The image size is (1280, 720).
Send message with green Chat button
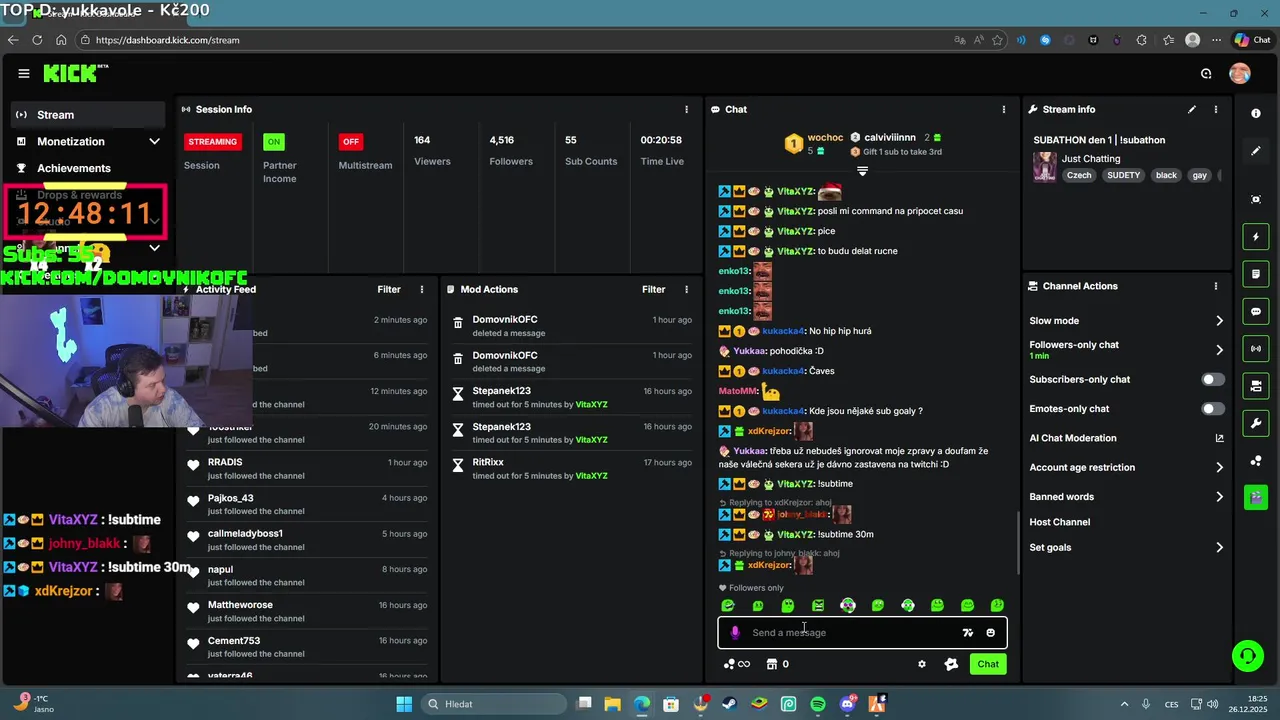(988, 664)
